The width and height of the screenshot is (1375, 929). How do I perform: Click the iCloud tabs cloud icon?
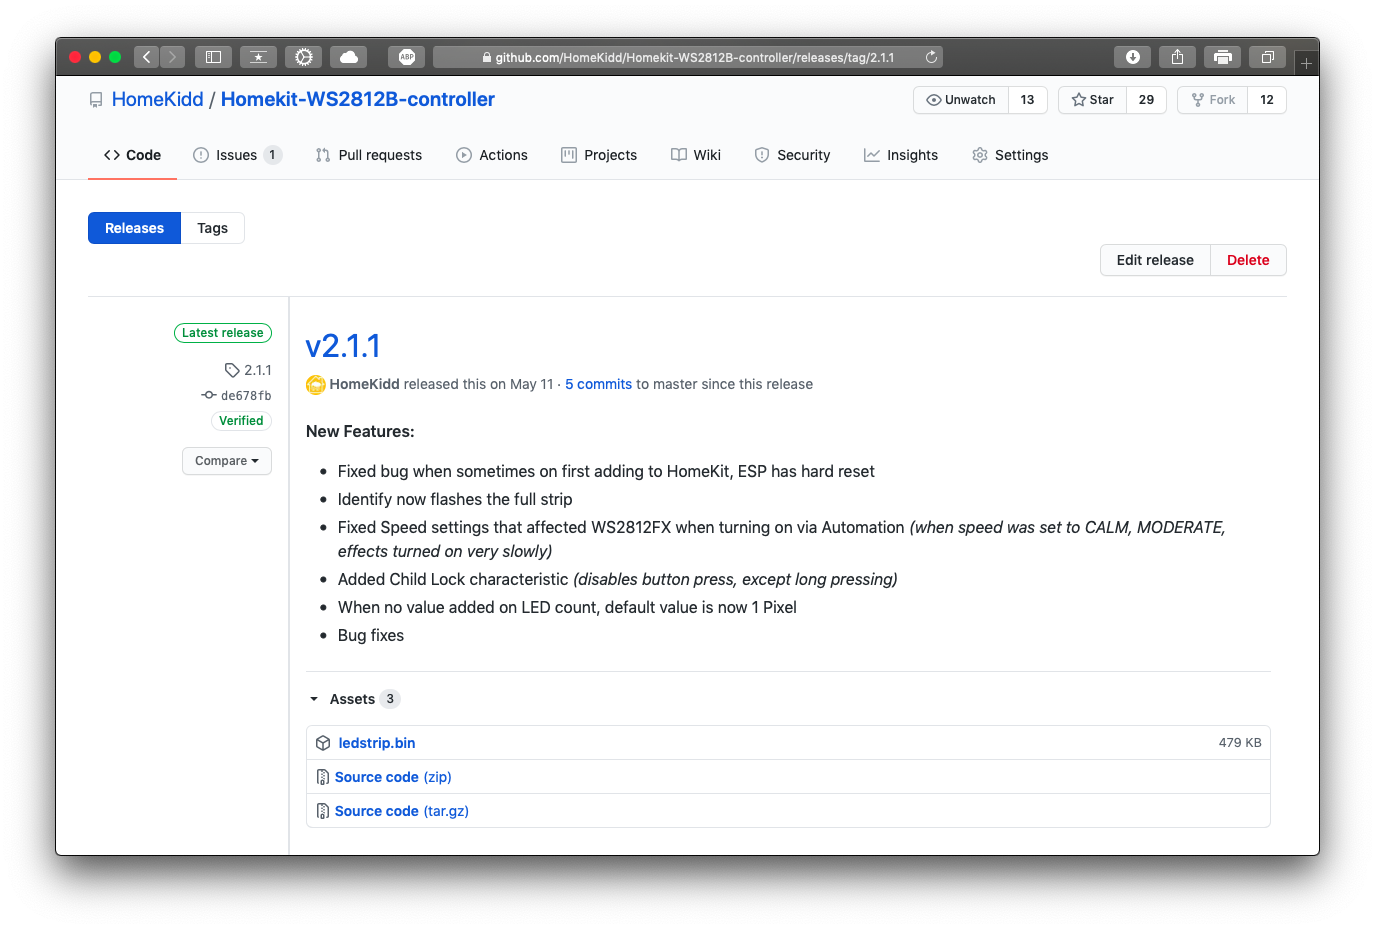349,57
